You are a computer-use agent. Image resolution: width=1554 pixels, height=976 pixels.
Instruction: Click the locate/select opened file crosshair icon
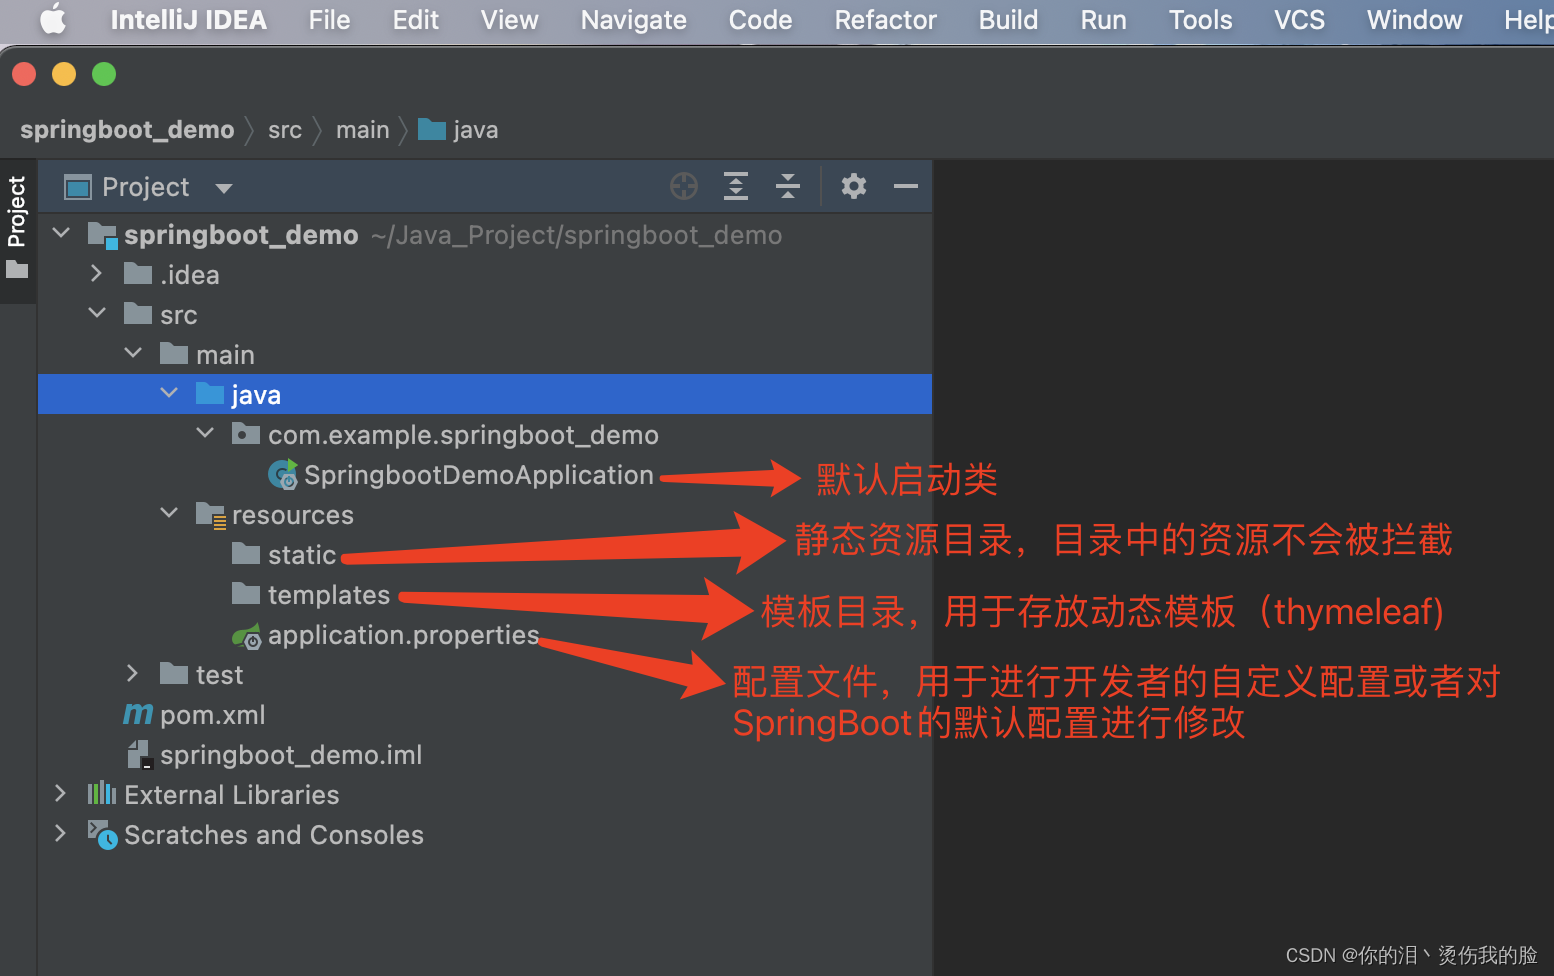[684, 186]
